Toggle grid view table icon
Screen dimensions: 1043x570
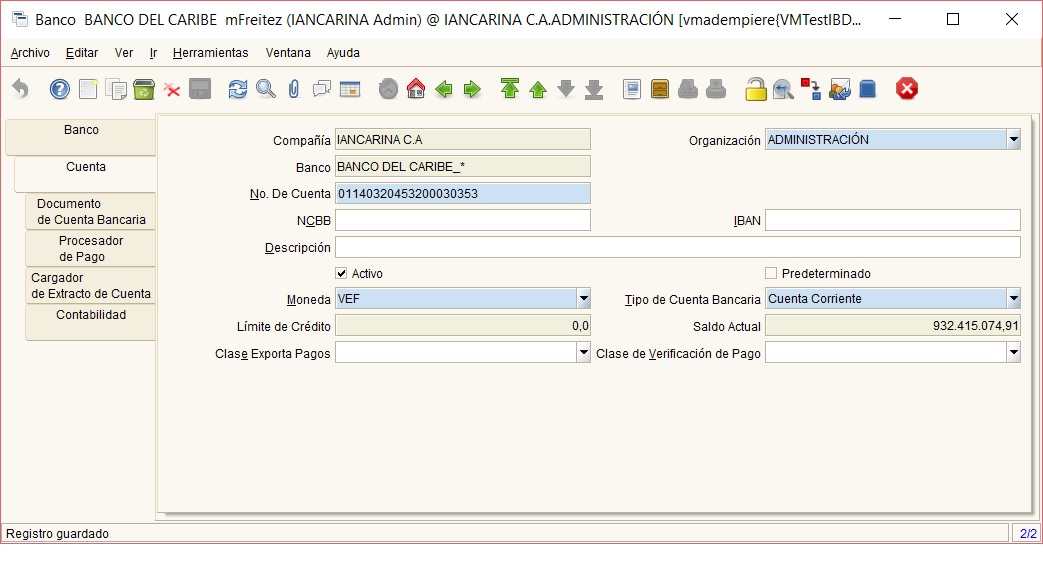tap(350, 88)
